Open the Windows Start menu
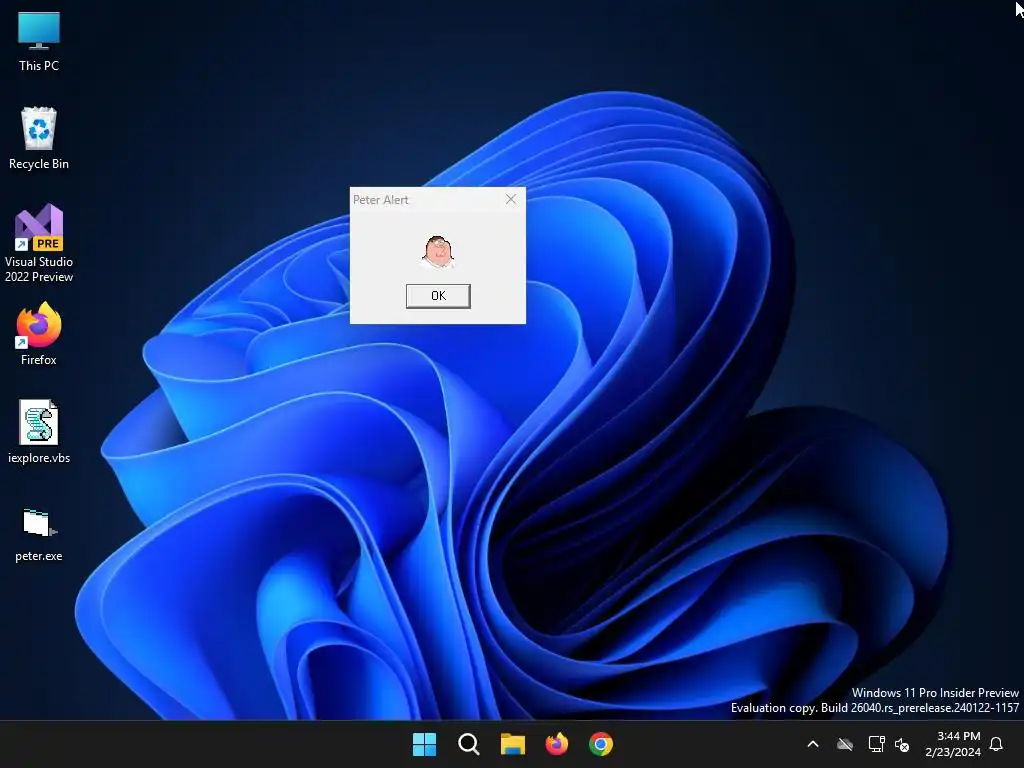The height and width of the screenshot is (768, 1024). coord(424,744)
